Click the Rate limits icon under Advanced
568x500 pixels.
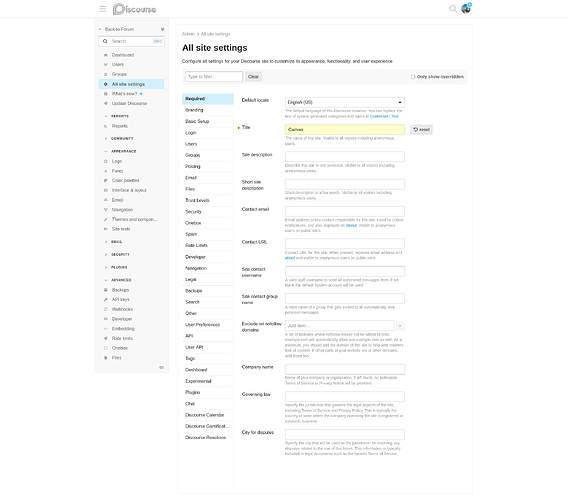pos(106,338)
